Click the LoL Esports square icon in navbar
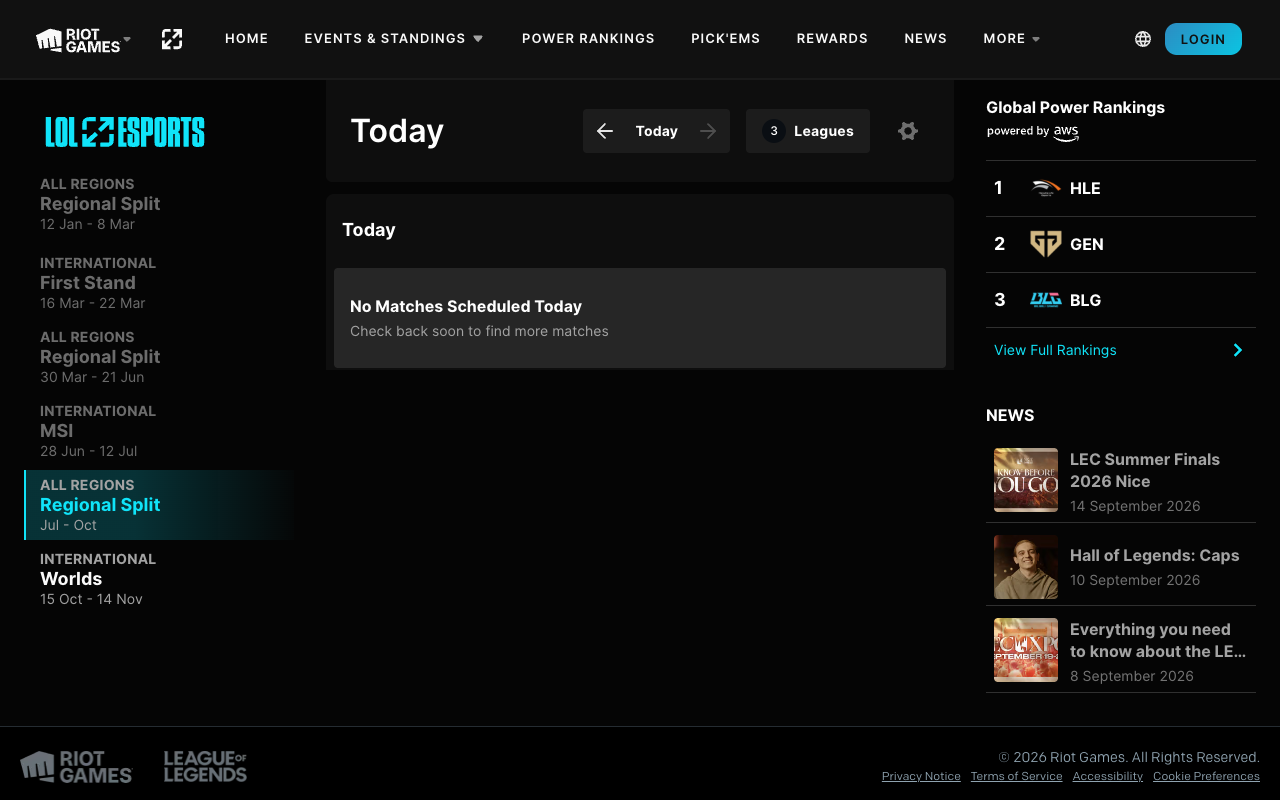1280x800 pixels. point(172,39)
